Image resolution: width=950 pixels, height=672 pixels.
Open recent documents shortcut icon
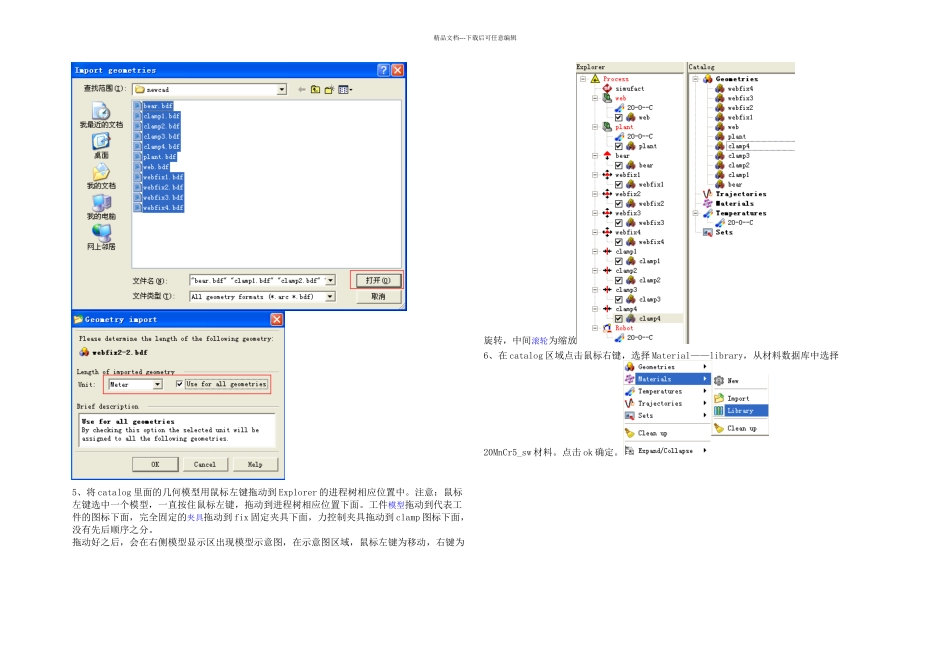point(101,115)
